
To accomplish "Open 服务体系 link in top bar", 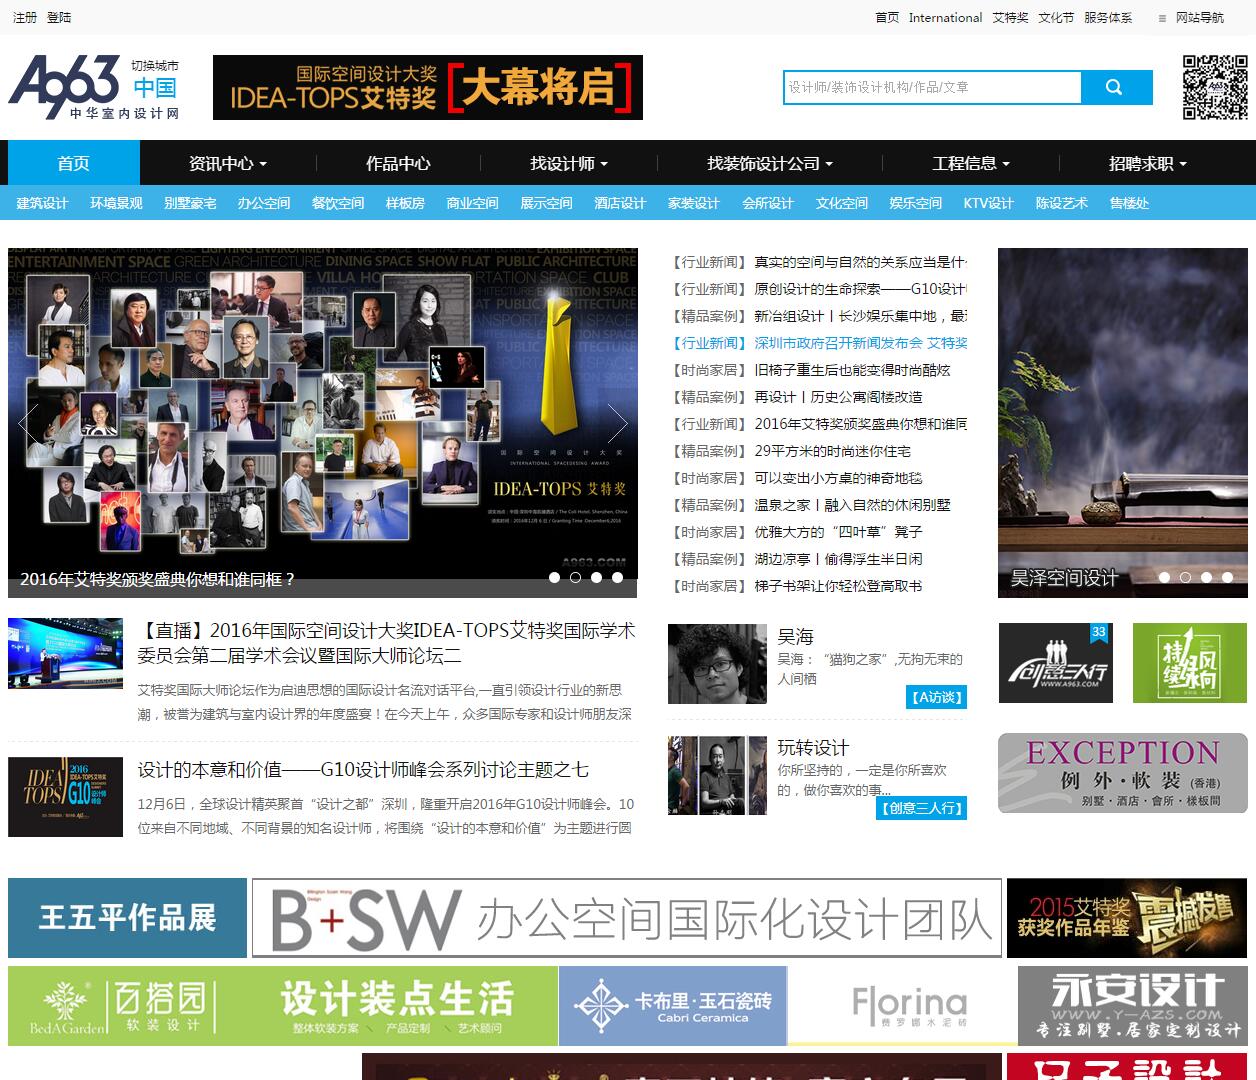I will click(1108, 18).
